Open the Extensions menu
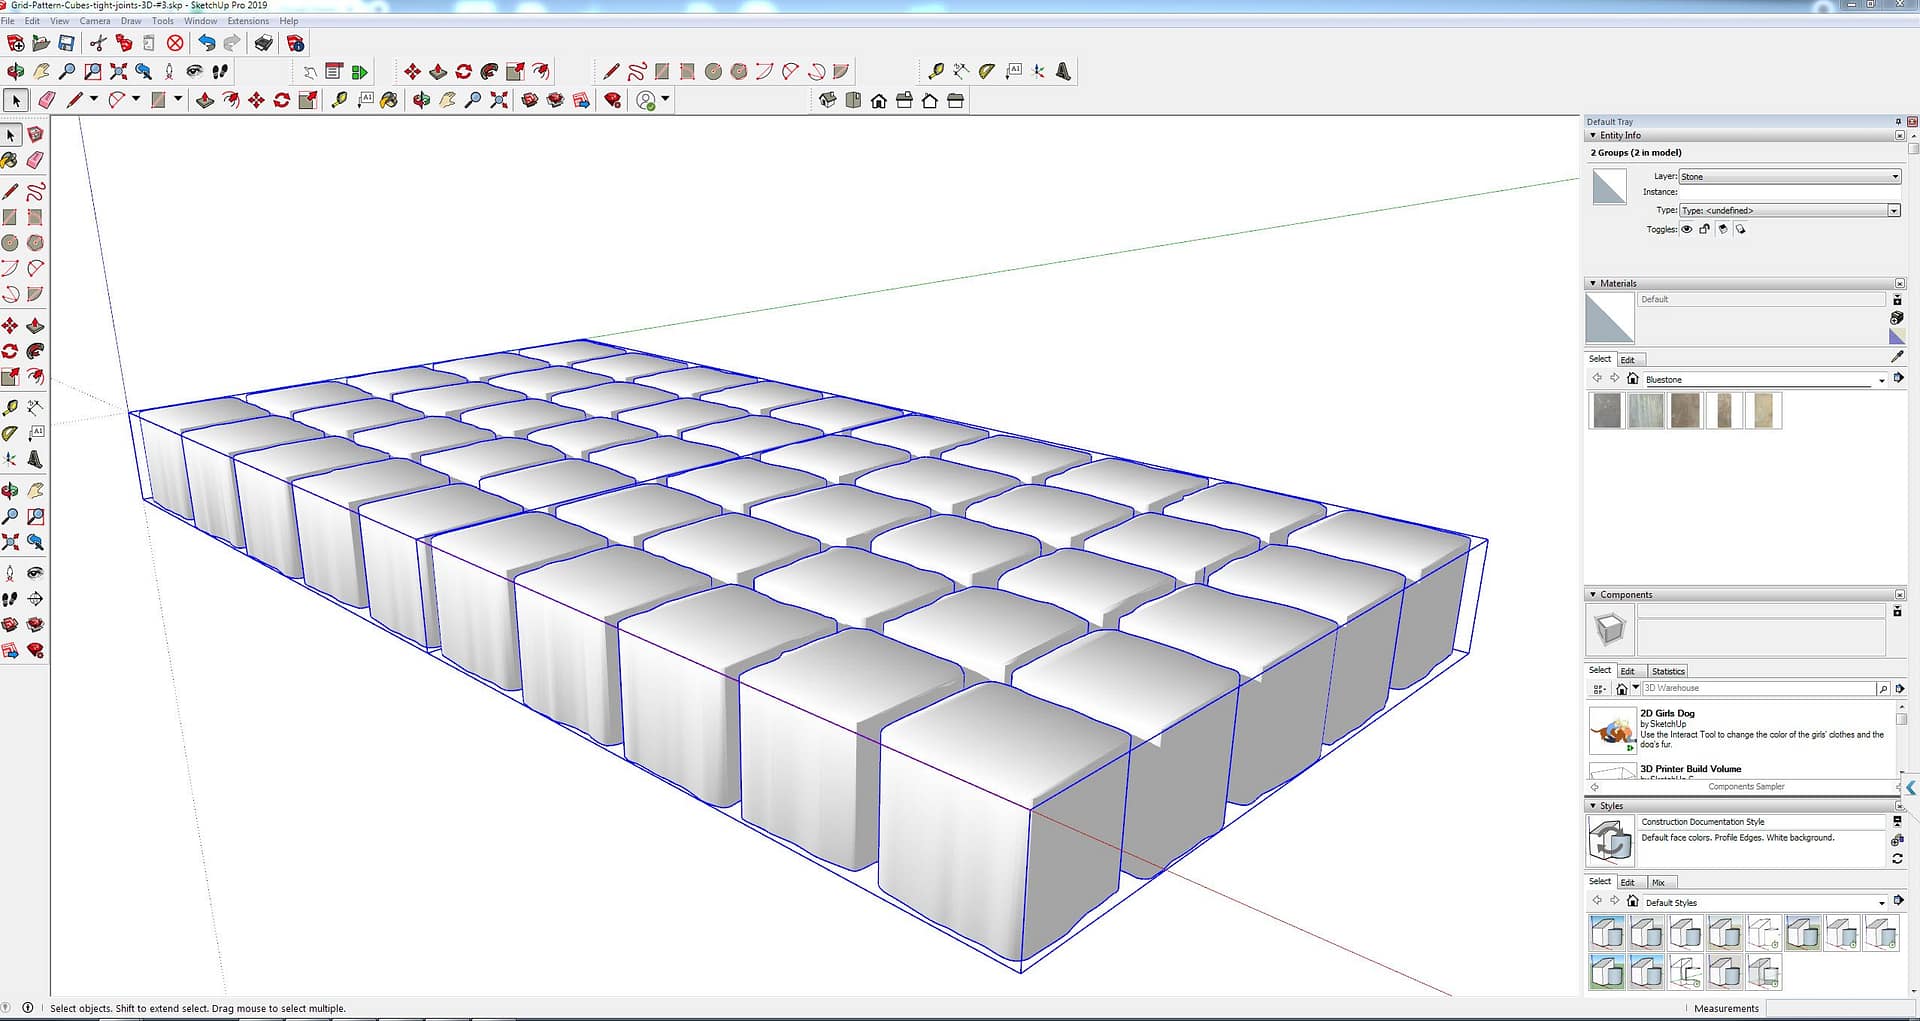Viewport: 1920px width, 1021px height. (248, 21)
